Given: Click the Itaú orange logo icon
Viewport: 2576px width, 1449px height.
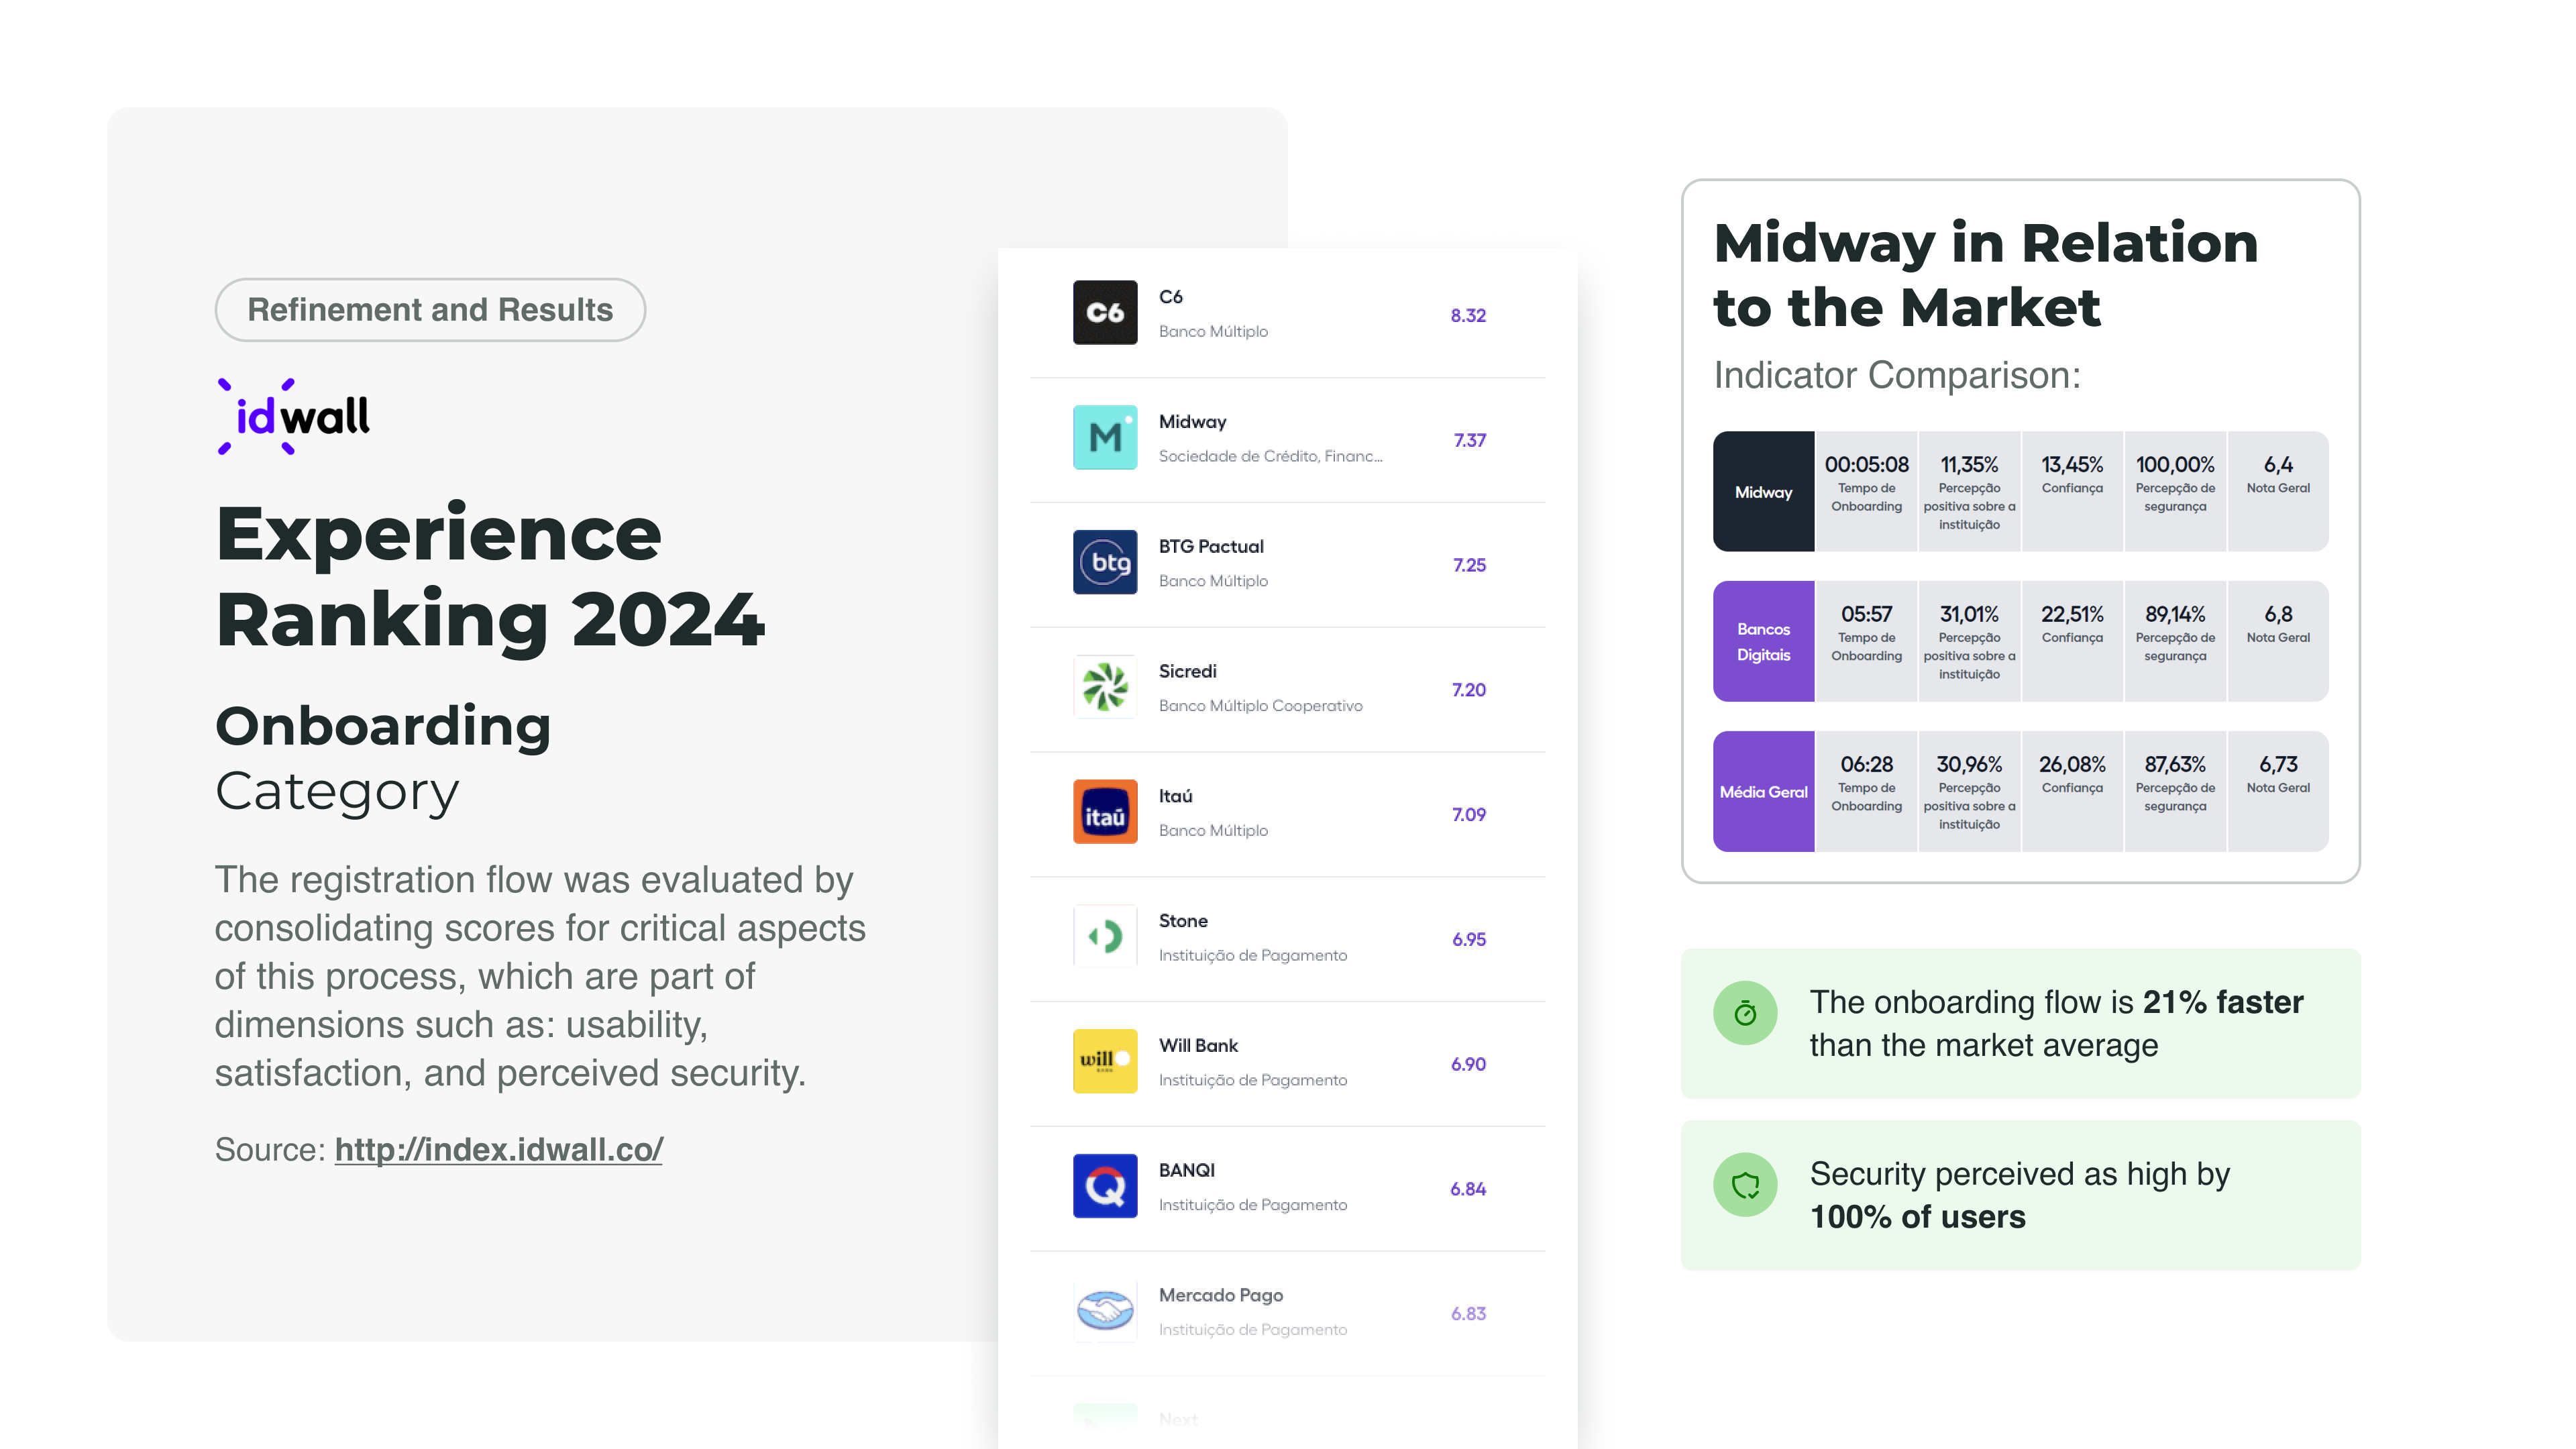Looking at the screenshot, I should [1105, 812].
